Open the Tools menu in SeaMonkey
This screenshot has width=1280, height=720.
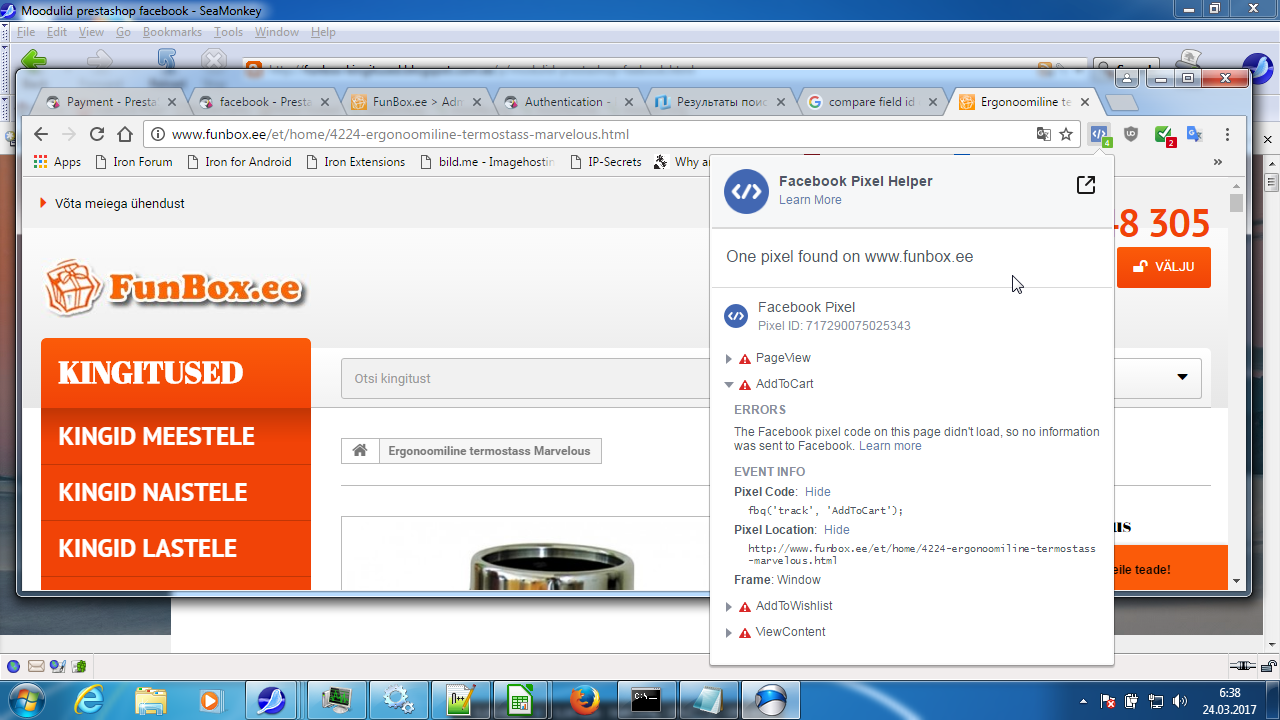point(228,32)
